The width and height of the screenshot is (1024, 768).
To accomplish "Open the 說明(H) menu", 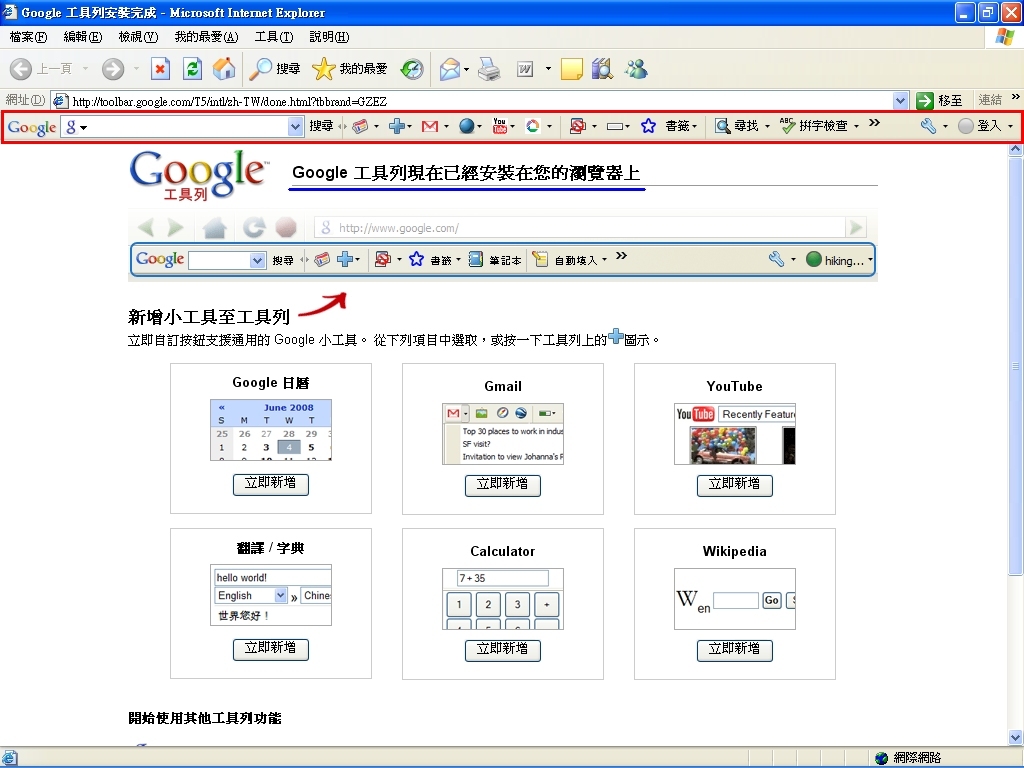I will (x=329, y=37).
